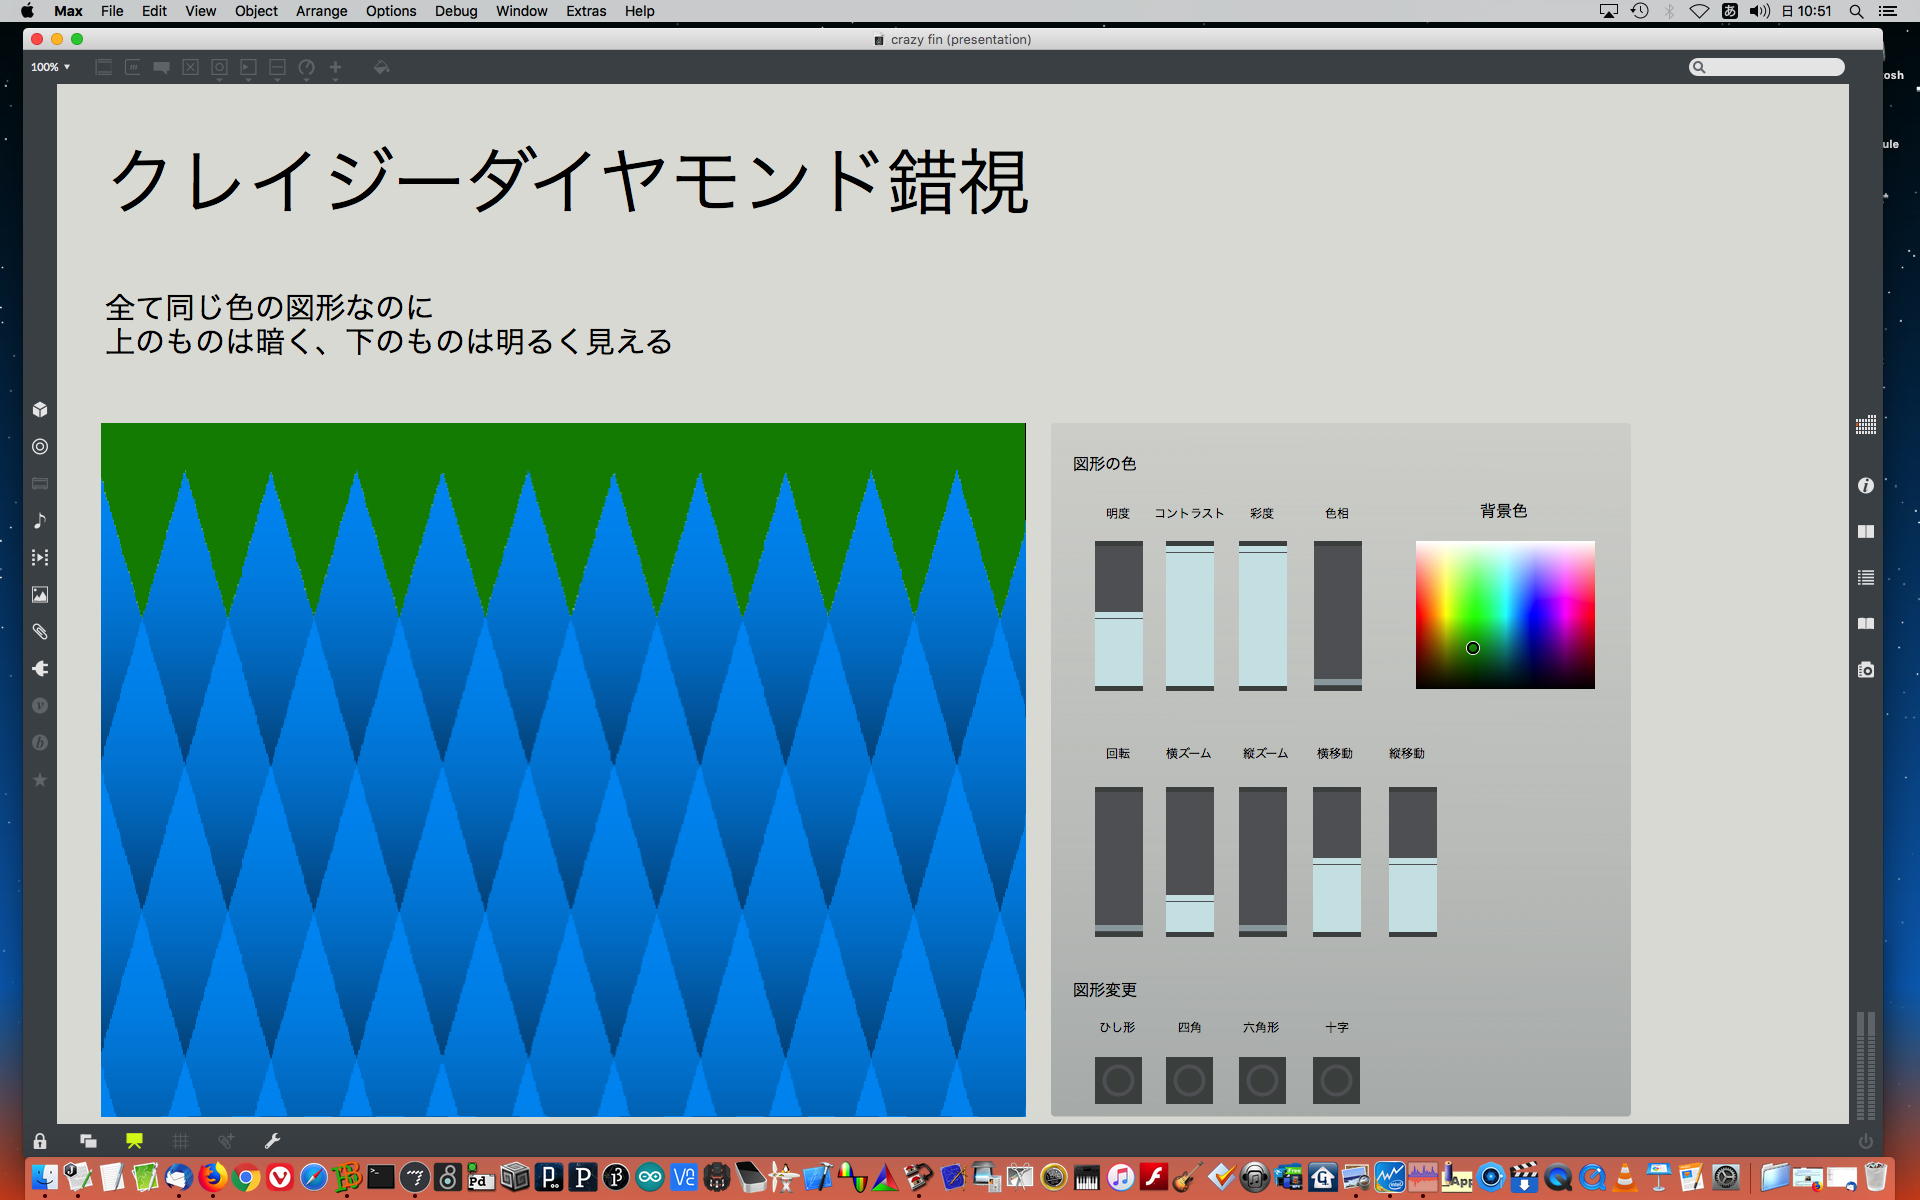Image resolution: width=1920 pixels, height=1200 pixels.
Task: Open the objects browser cube icon
Action: 40,409
